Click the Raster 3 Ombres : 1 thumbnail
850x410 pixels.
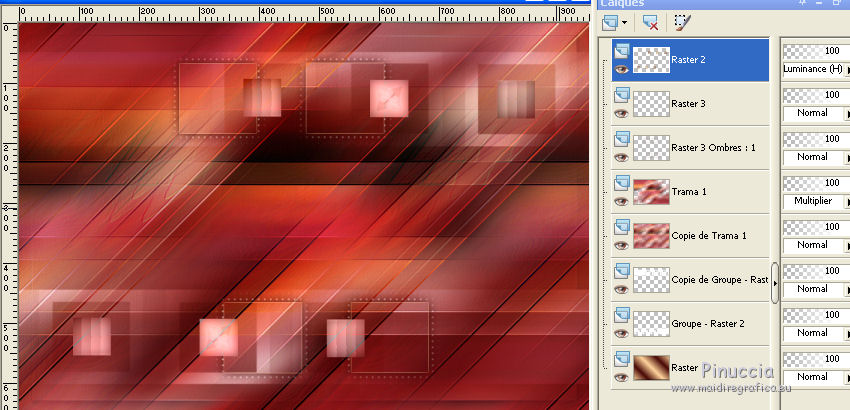pyautogui.click(x=652, y=148)
